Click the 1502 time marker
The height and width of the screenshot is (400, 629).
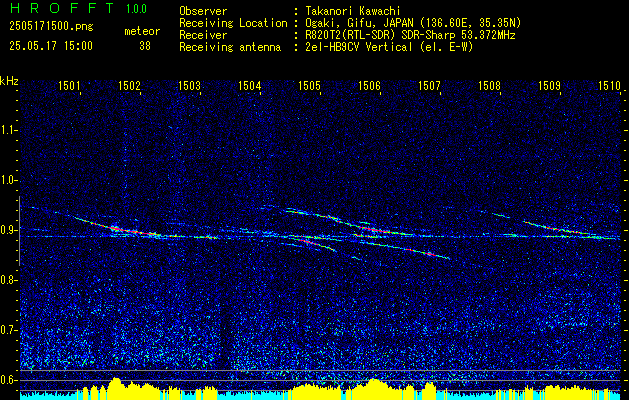click(x=129, y=85)
